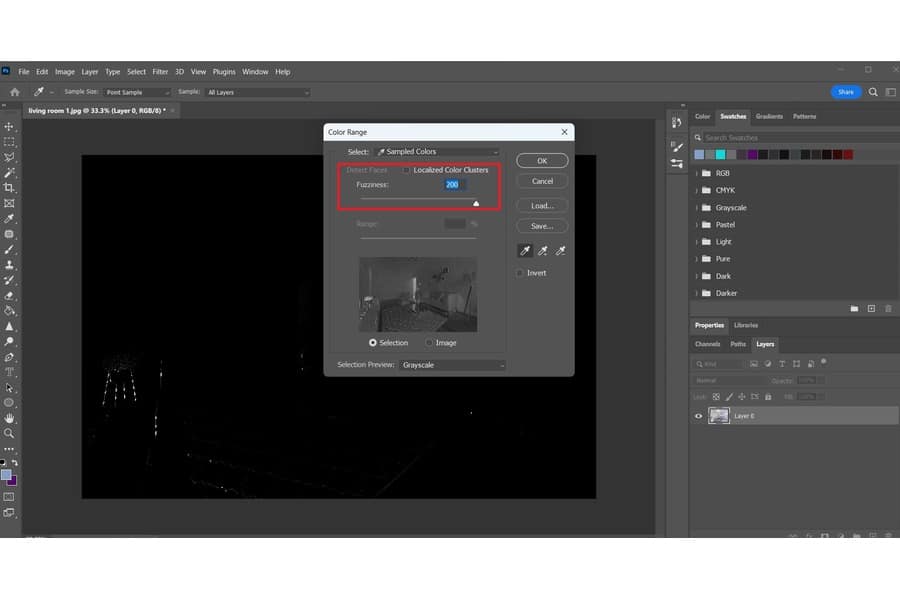Click the Save... button
This screenshot has width=900, height=600.
pos(542,226)
